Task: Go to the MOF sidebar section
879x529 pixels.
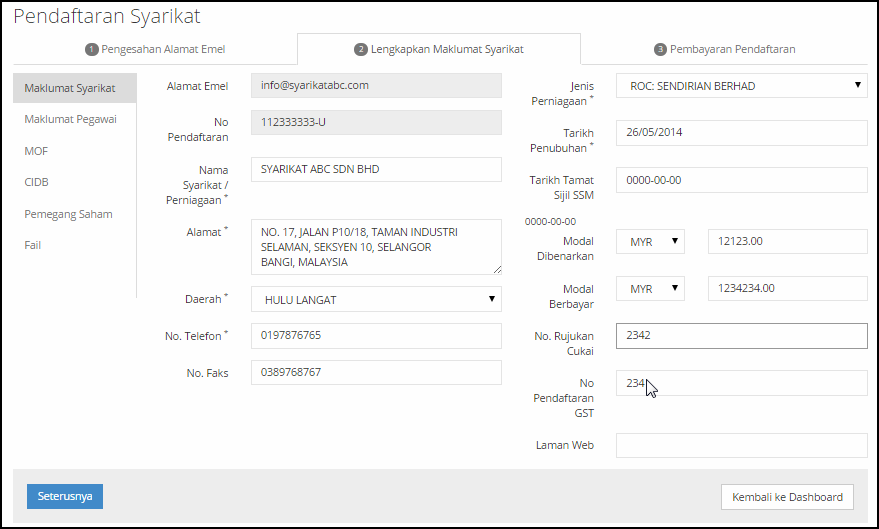Action: pyautogui.click(x=36, y=151)
